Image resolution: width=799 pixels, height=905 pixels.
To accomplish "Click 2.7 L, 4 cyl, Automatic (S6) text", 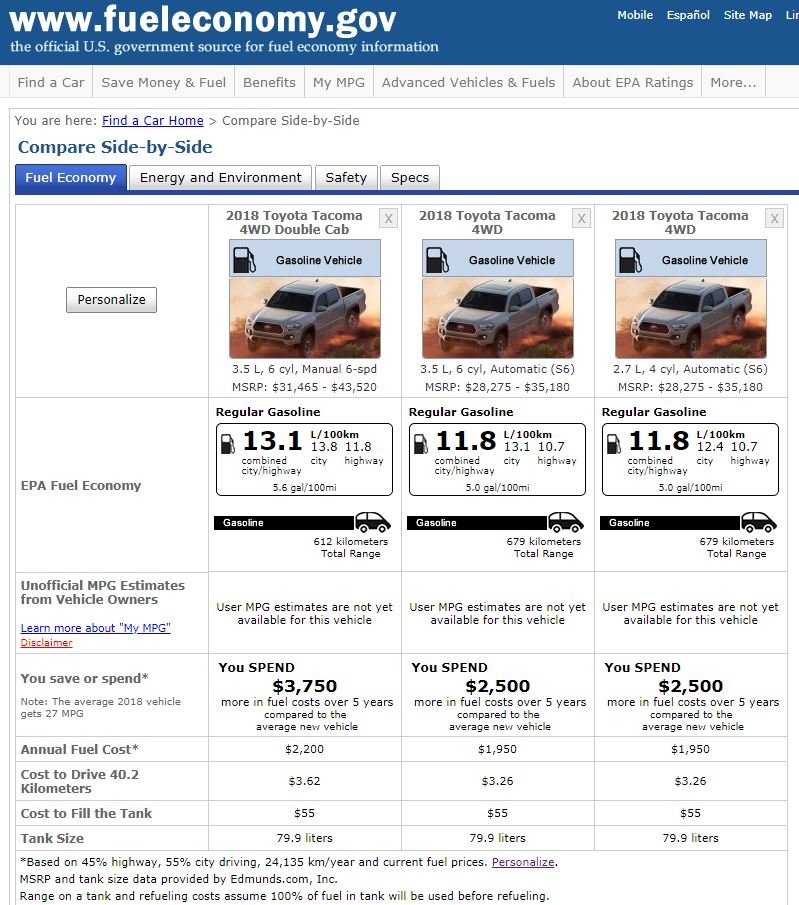I will 690,369.
